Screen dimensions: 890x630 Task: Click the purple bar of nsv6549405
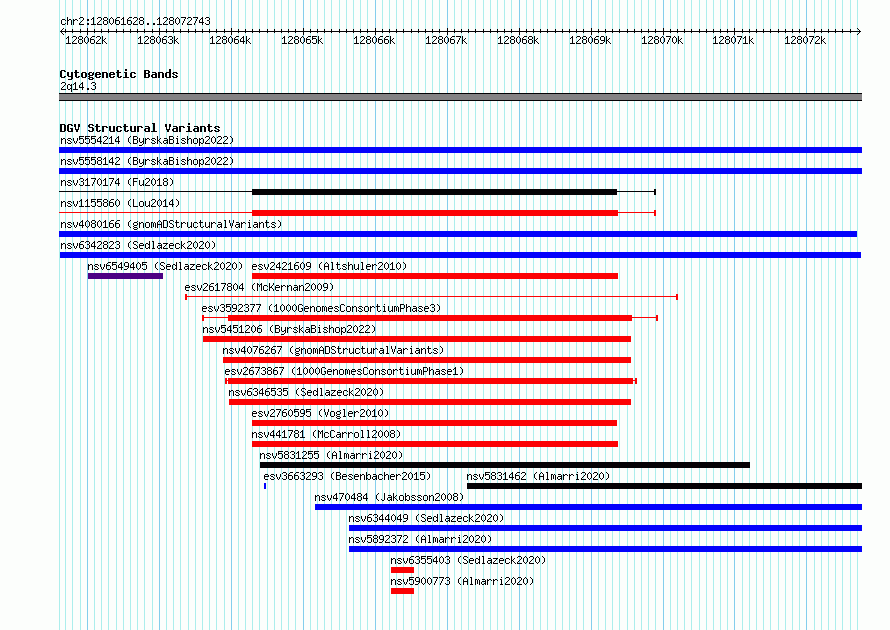tap(125, 276)
